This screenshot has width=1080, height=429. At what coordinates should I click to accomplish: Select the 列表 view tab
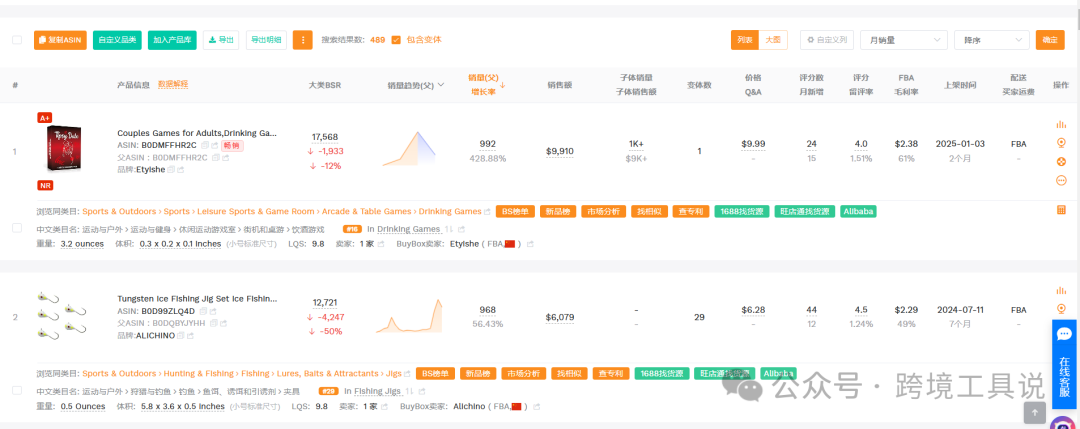[745, 40]
